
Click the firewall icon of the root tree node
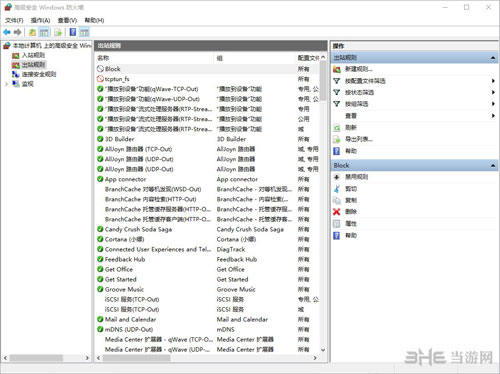pyautogui.click(x=7, y=45)
